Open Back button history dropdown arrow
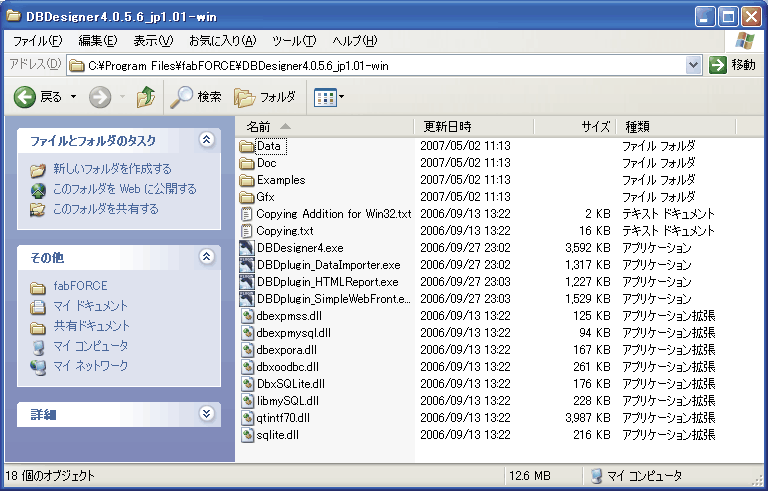 tap(73, 97)
